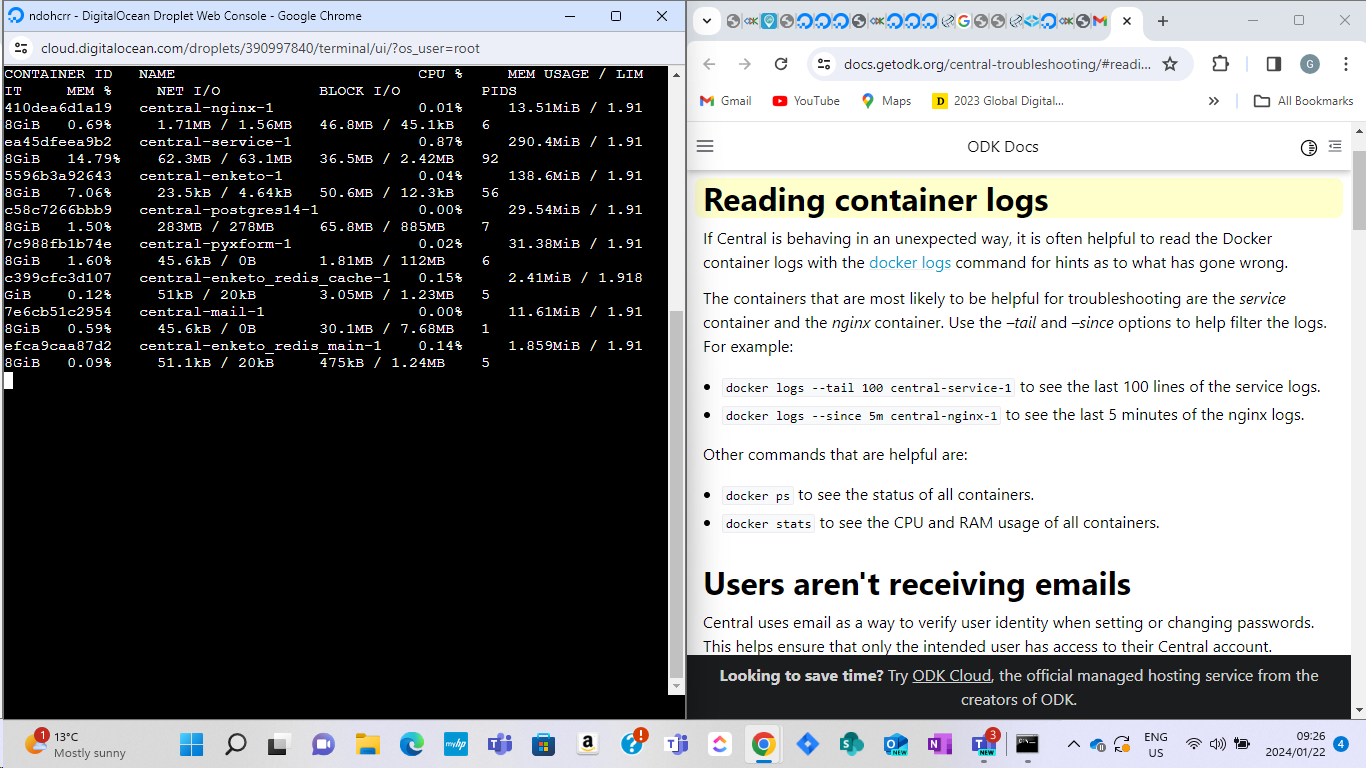Open the Gmail bookmark
The height and width of the screenshot is (768, 1366).
pyautogui.click(x=725, y=101)
